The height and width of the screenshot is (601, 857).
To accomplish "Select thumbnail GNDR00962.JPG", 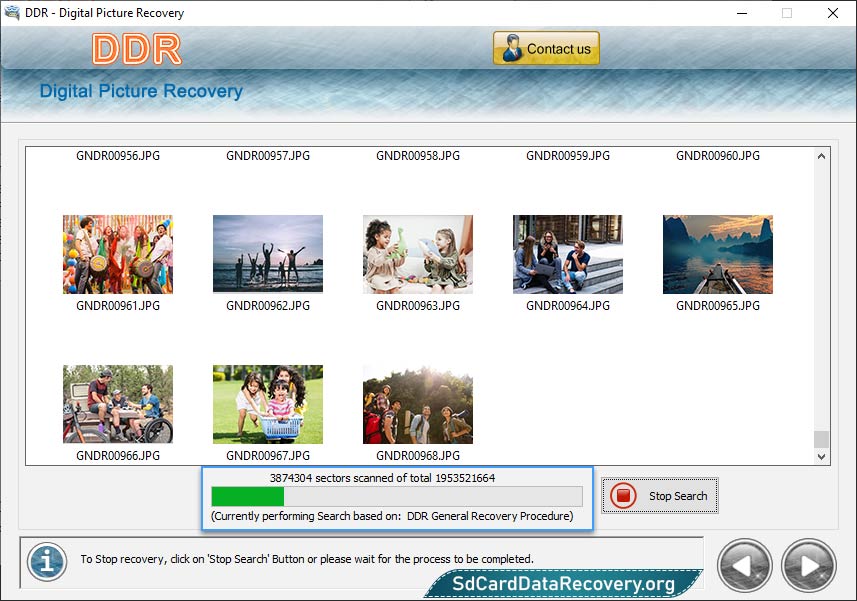I will [x=268, y=254].
